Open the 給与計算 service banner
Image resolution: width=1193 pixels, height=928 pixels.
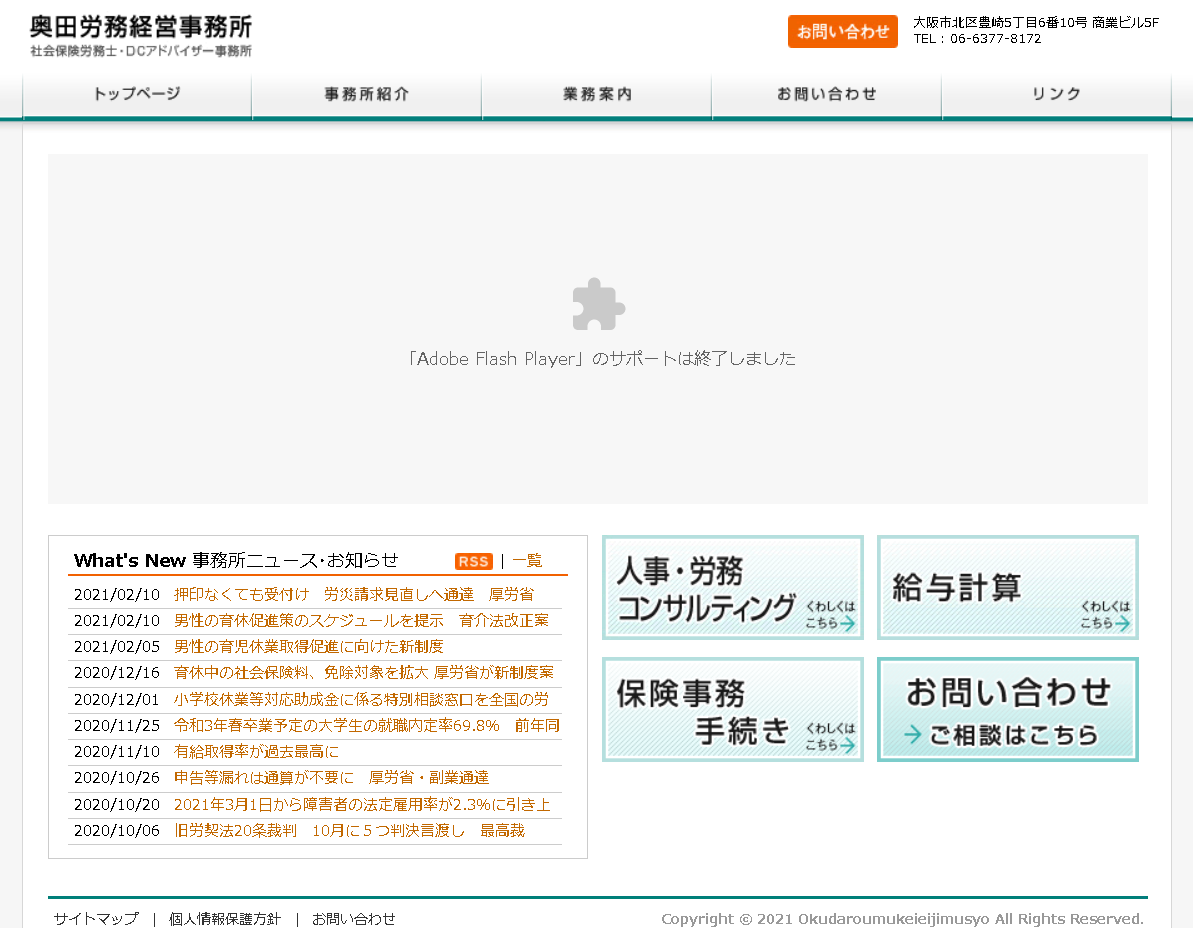click(1006, 587)
